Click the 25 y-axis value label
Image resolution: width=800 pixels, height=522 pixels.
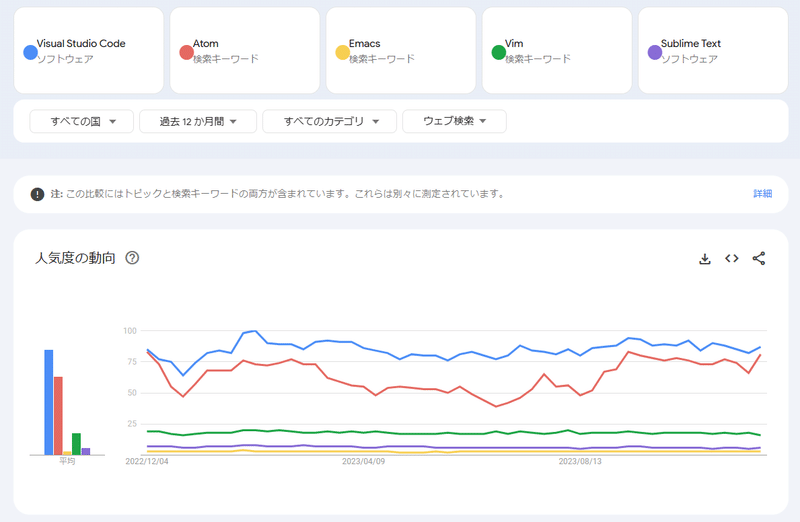coord(132,424)
